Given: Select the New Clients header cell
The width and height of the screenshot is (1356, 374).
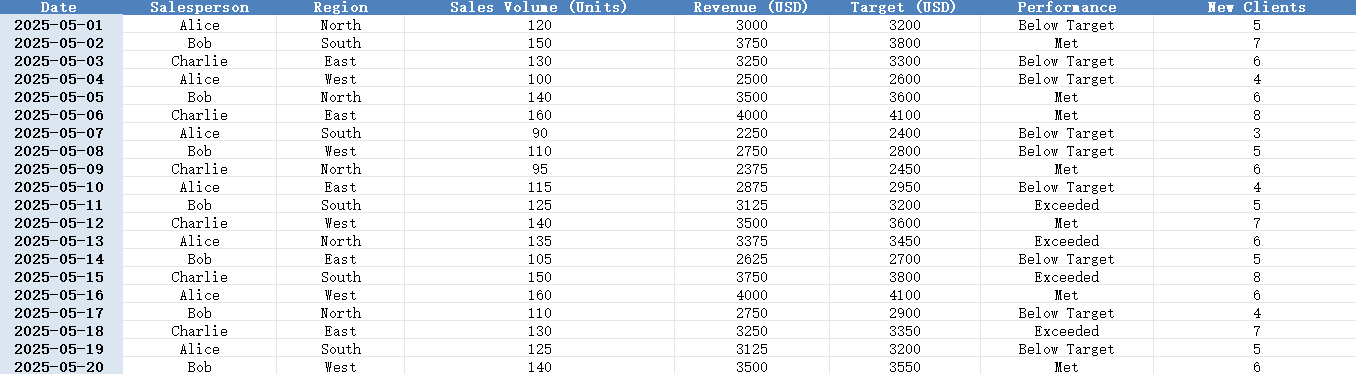Looking at the screenshot, I should tap(1255, 7).
